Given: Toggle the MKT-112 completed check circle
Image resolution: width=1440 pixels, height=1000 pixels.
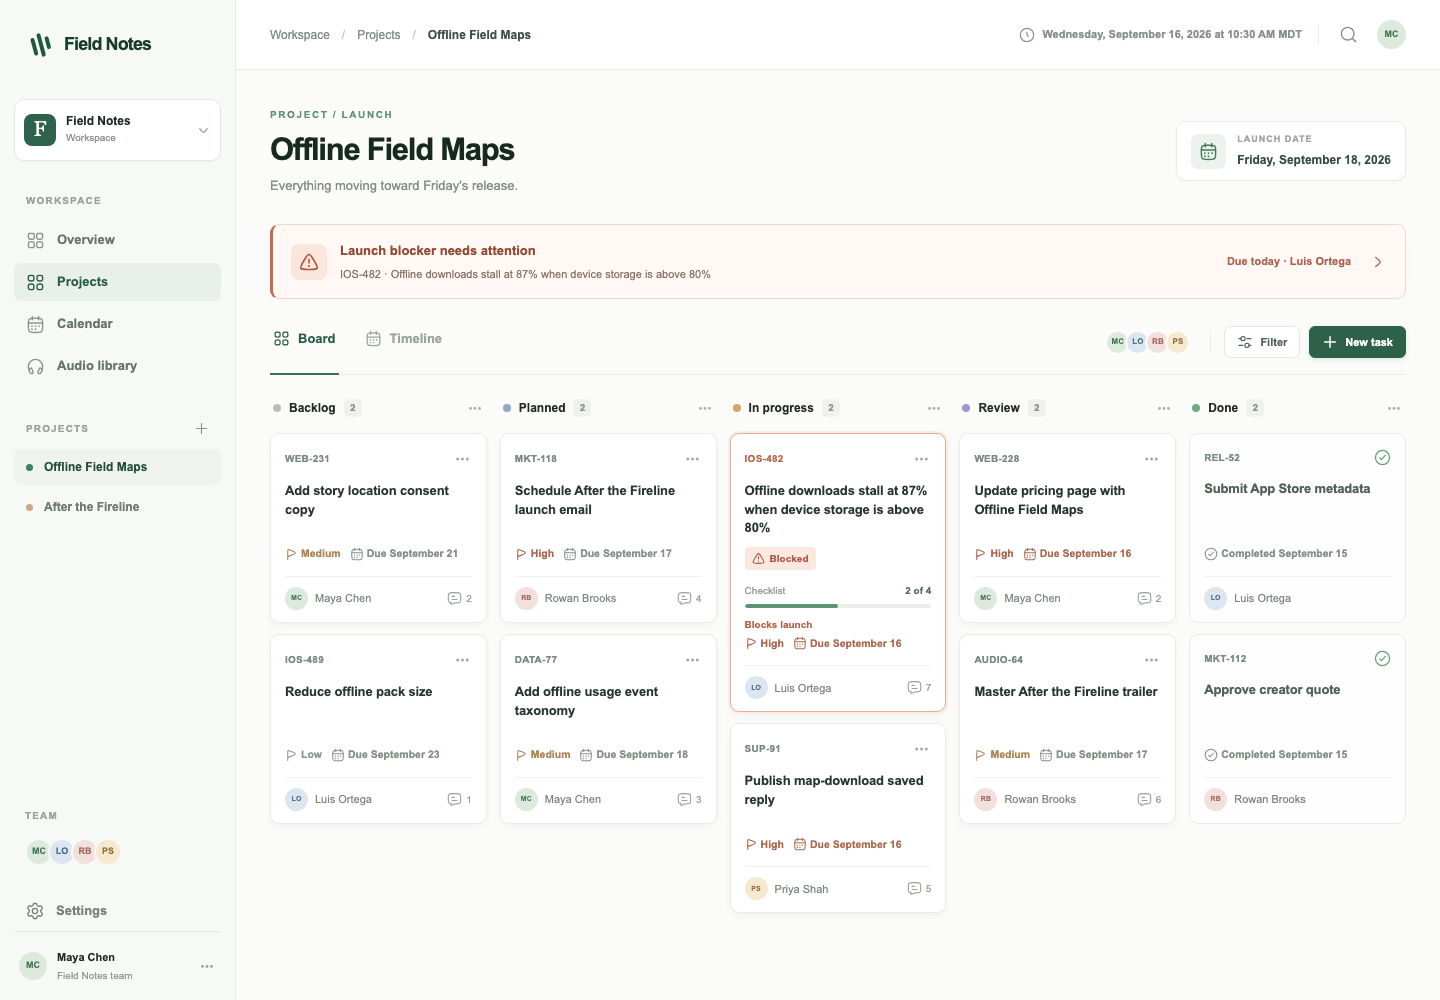Looking at the screenshot, I should [x=1382, y=659].
